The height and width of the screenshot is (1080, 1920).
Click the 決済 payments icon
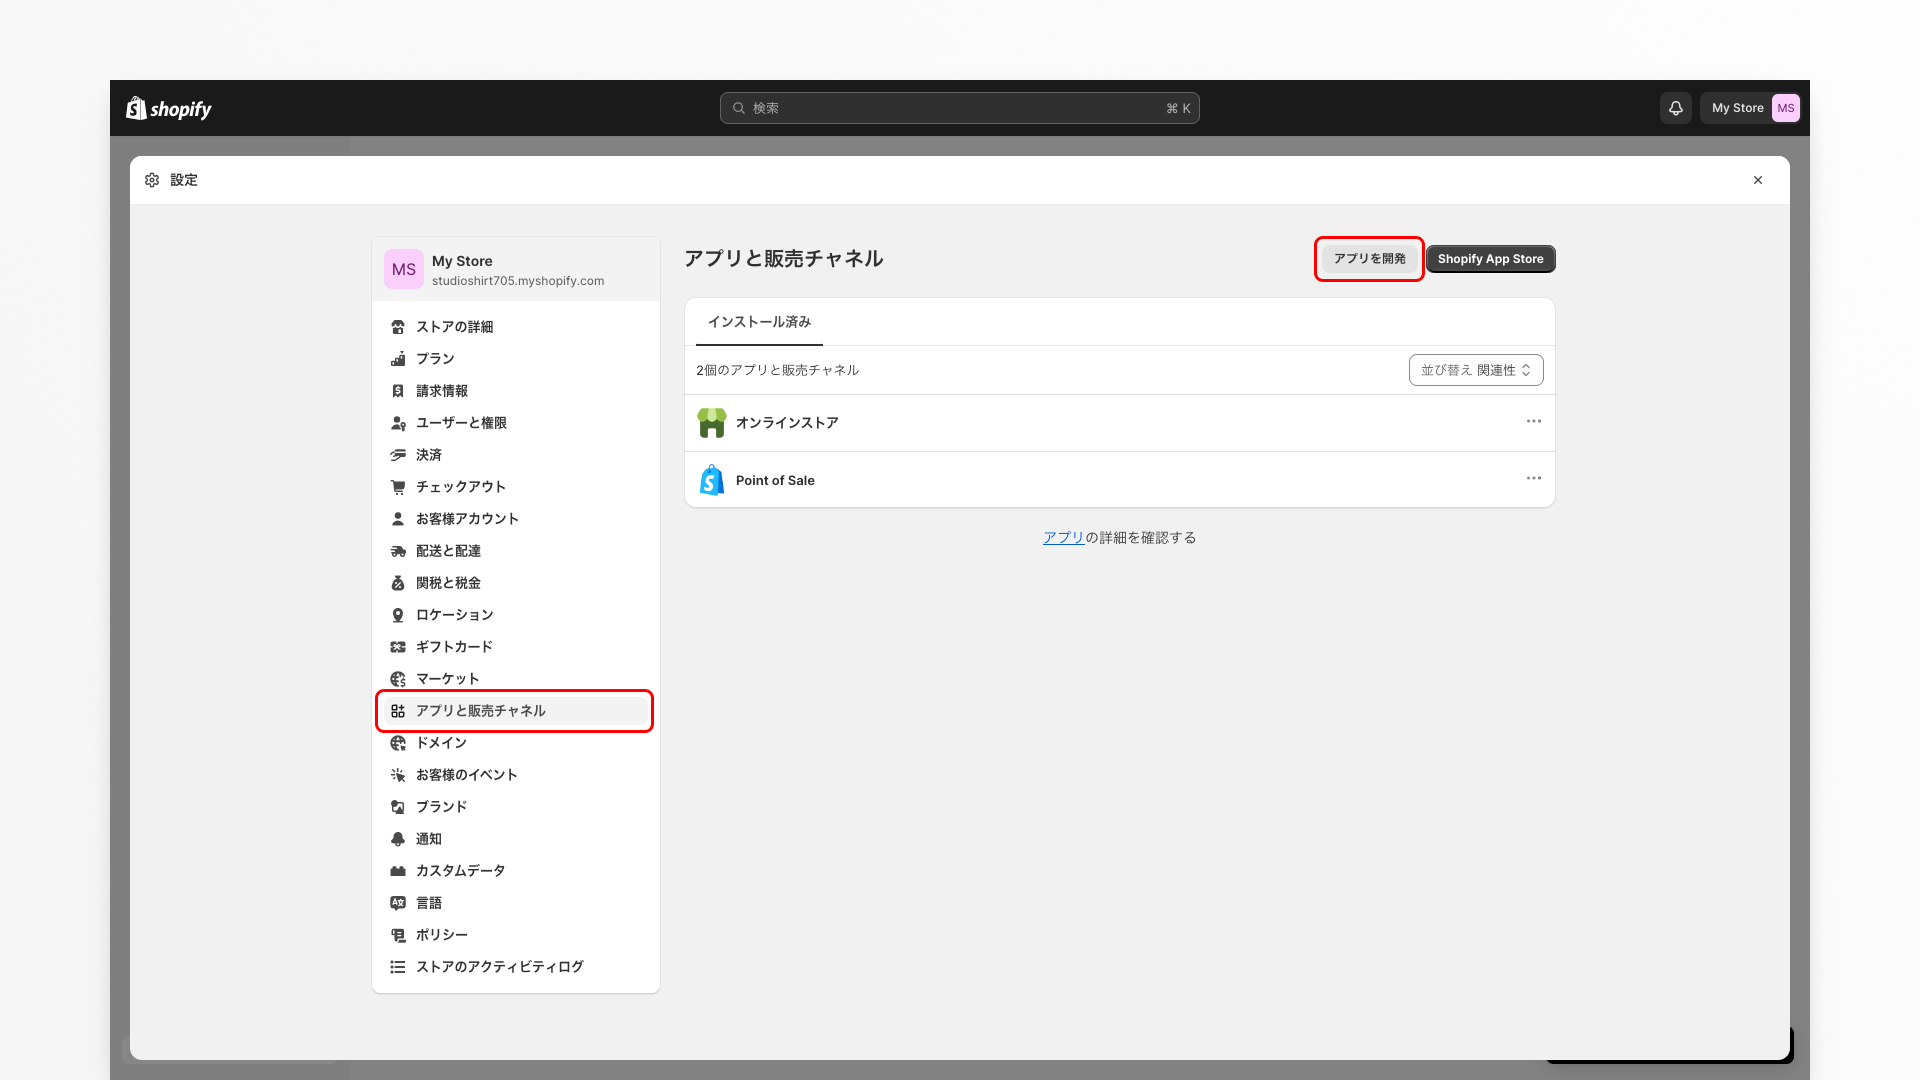click(398, 455)
